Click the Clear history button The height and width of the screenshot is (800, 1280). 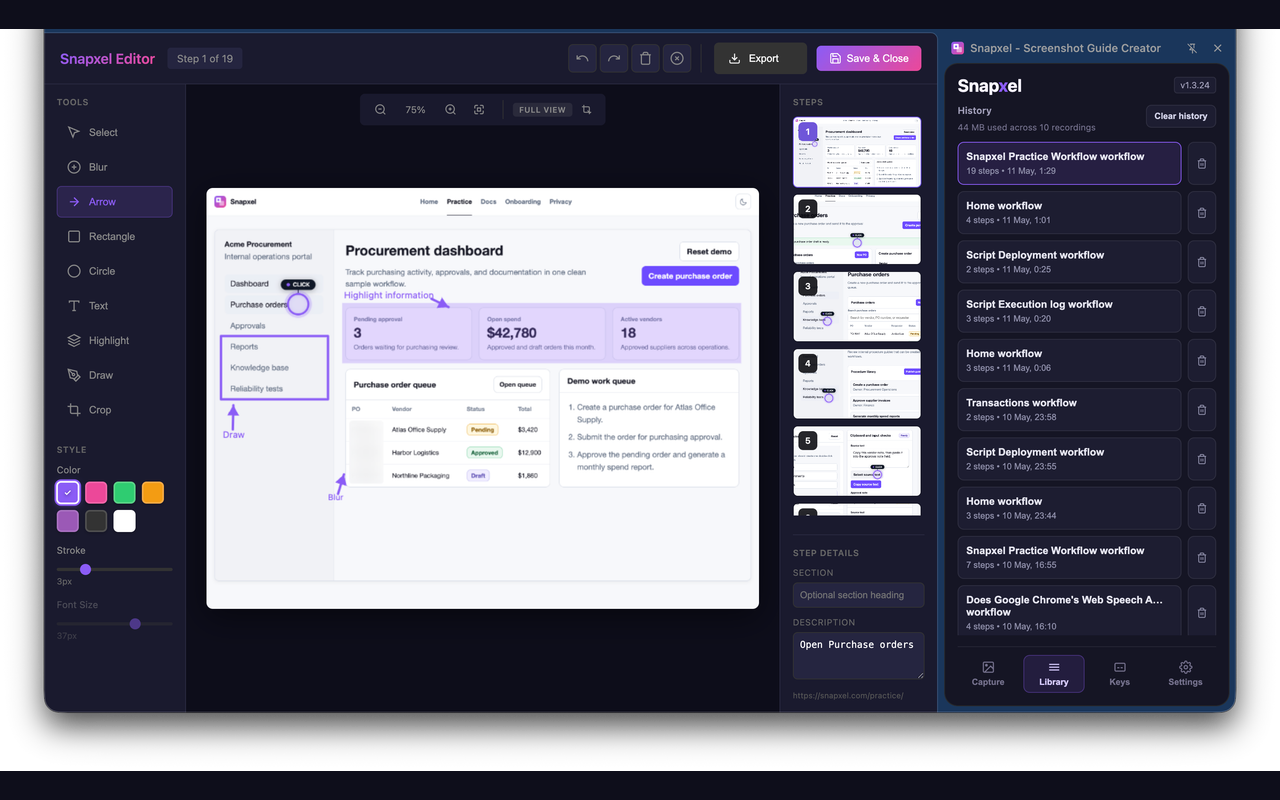(x=1180, y=116)
